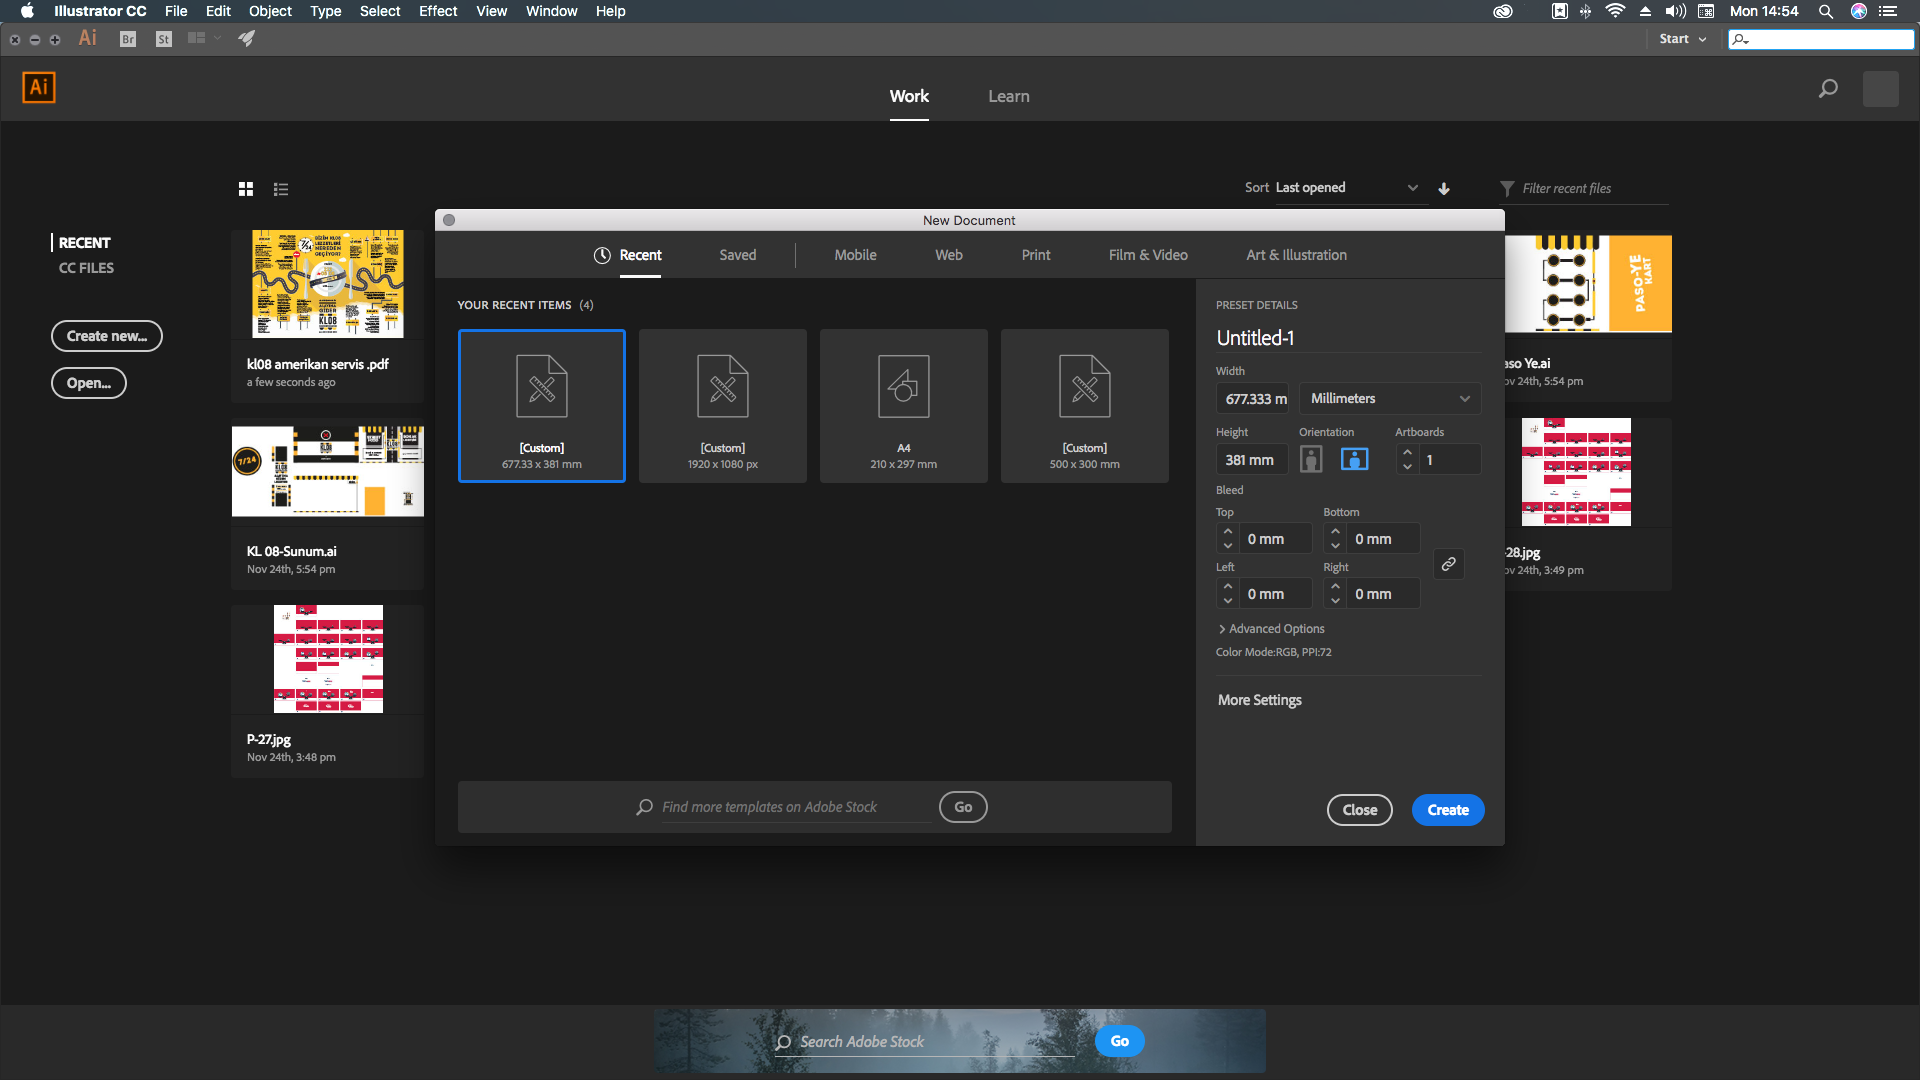Open the Object menu

270,11
